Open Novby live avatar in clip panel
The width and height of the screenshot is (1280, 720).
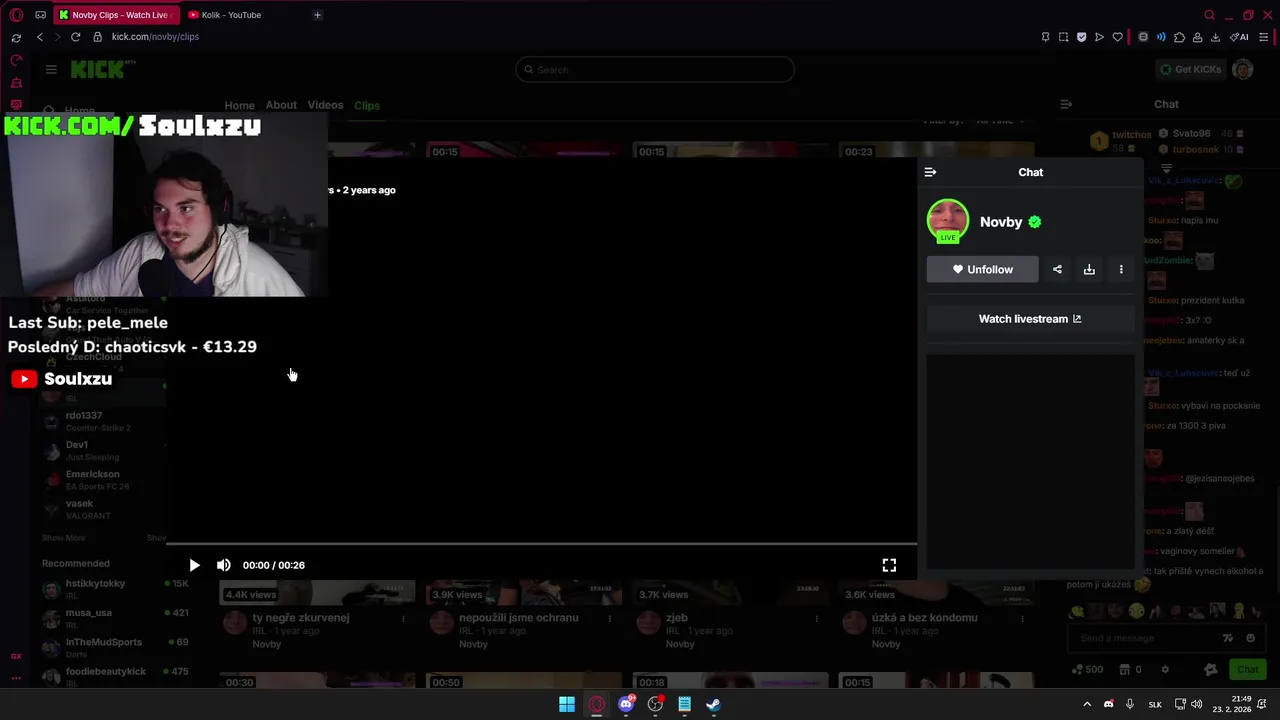pos(947,221)
